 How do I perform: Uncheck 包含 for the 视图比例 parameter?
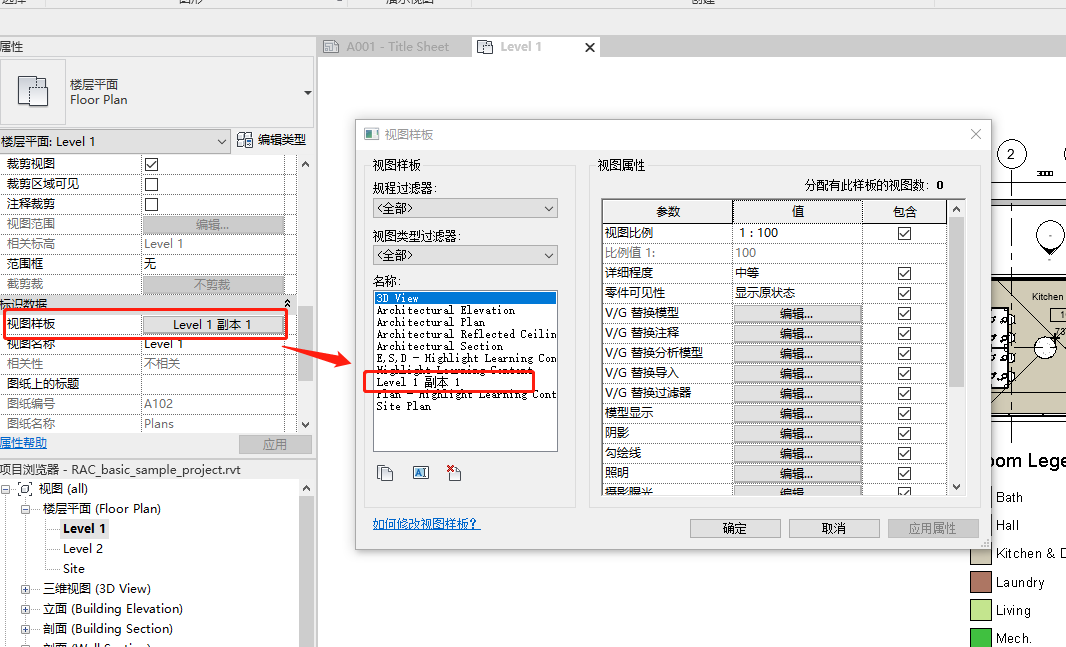tap(904, 232)
